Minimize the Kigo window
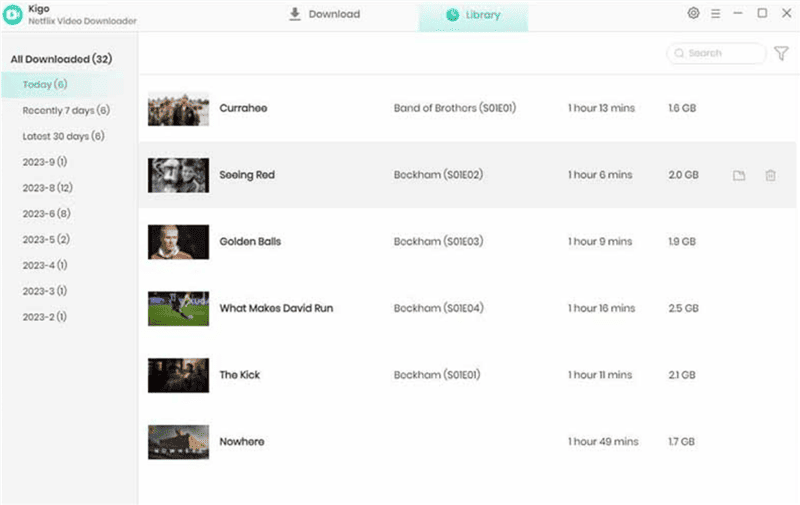The image size is (800, 505). [x=738, y=13]
